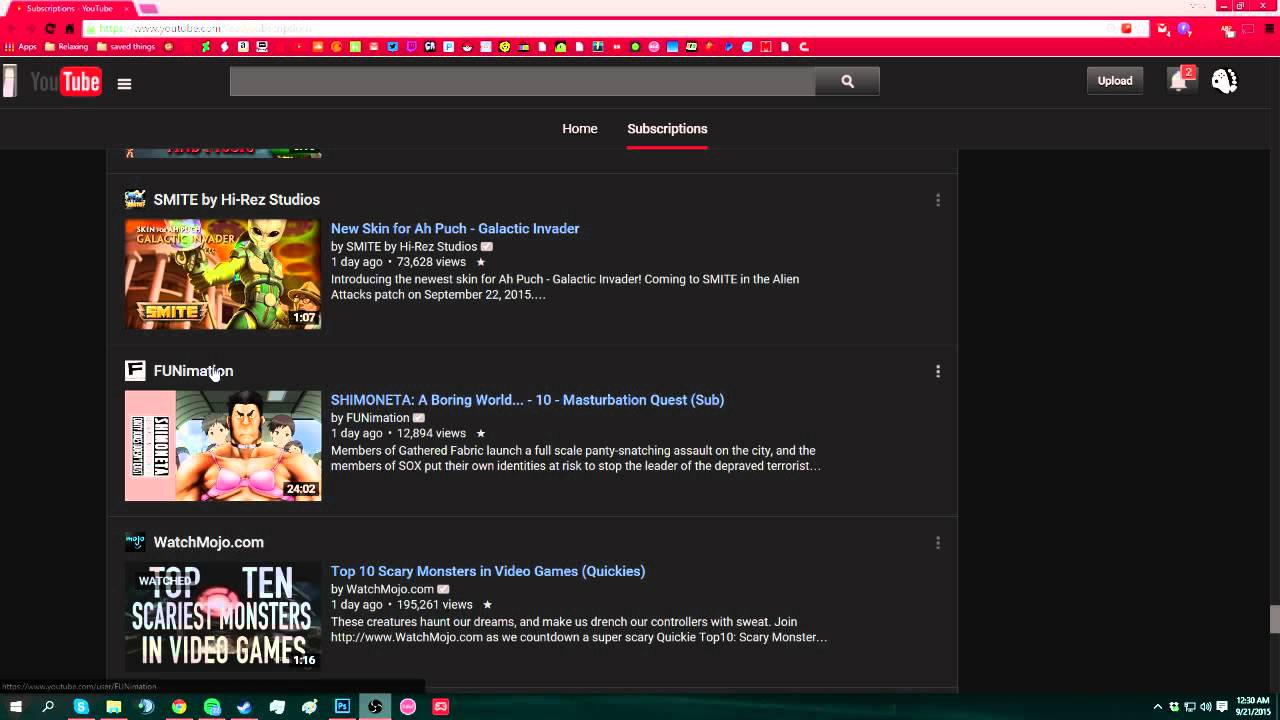The width and height of the screenshot is (1280, 720).
Task: Open OBS Studio from the taskbar
Action: pos(375,706)
